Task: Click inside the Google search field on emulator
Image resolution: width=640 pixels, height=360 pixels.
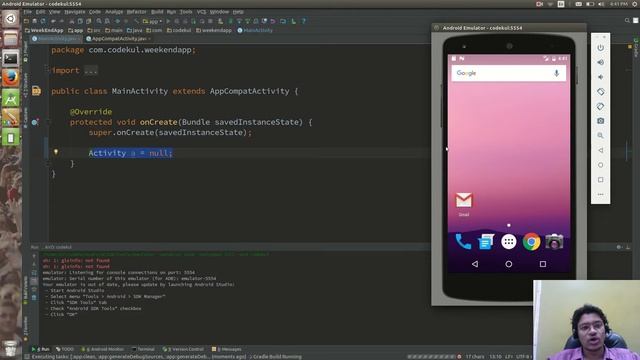Action: (x=509, y=73)
